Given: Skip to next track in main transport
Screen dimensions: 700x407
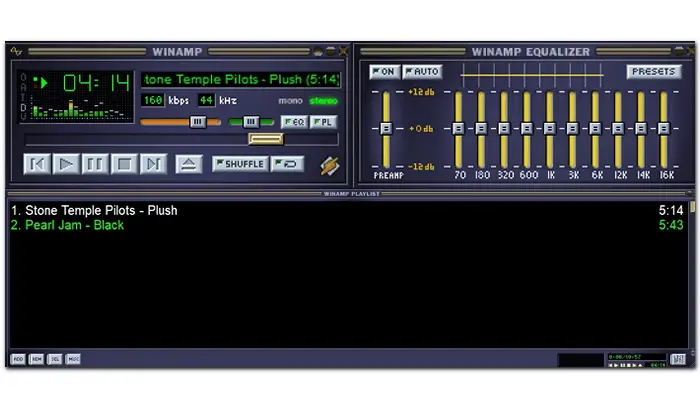Looking at the screenshot, I should tap(154, 164).
